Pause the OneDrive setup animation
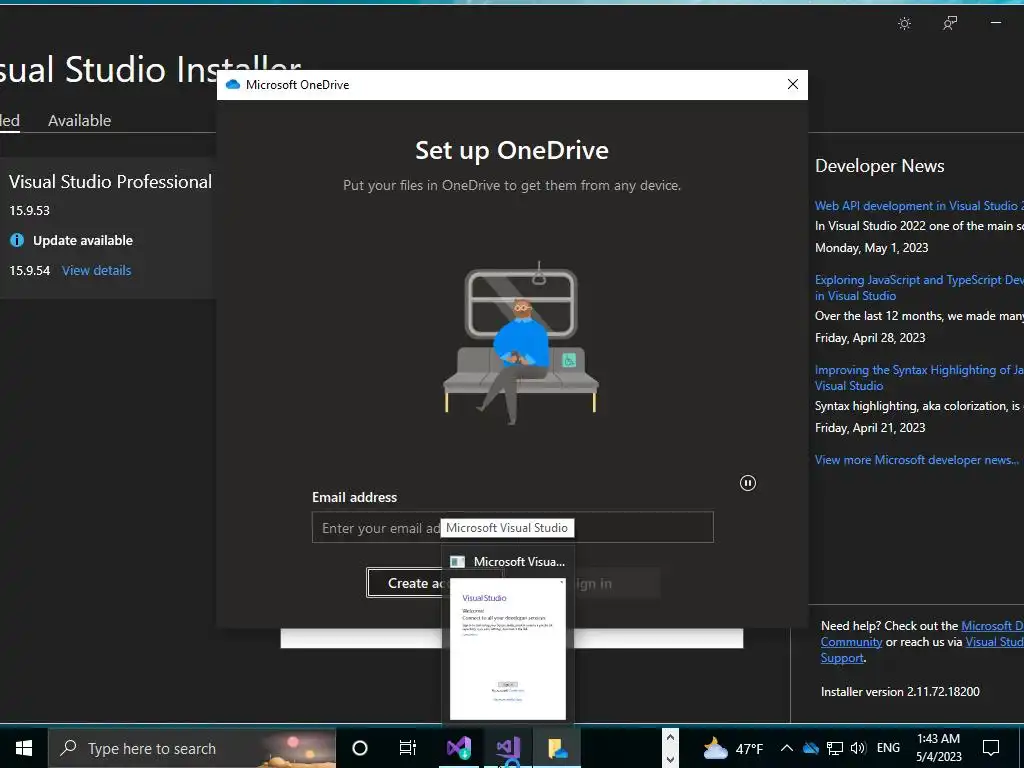This screenshot has width=1024, height=768. click(x=748, y=483)
